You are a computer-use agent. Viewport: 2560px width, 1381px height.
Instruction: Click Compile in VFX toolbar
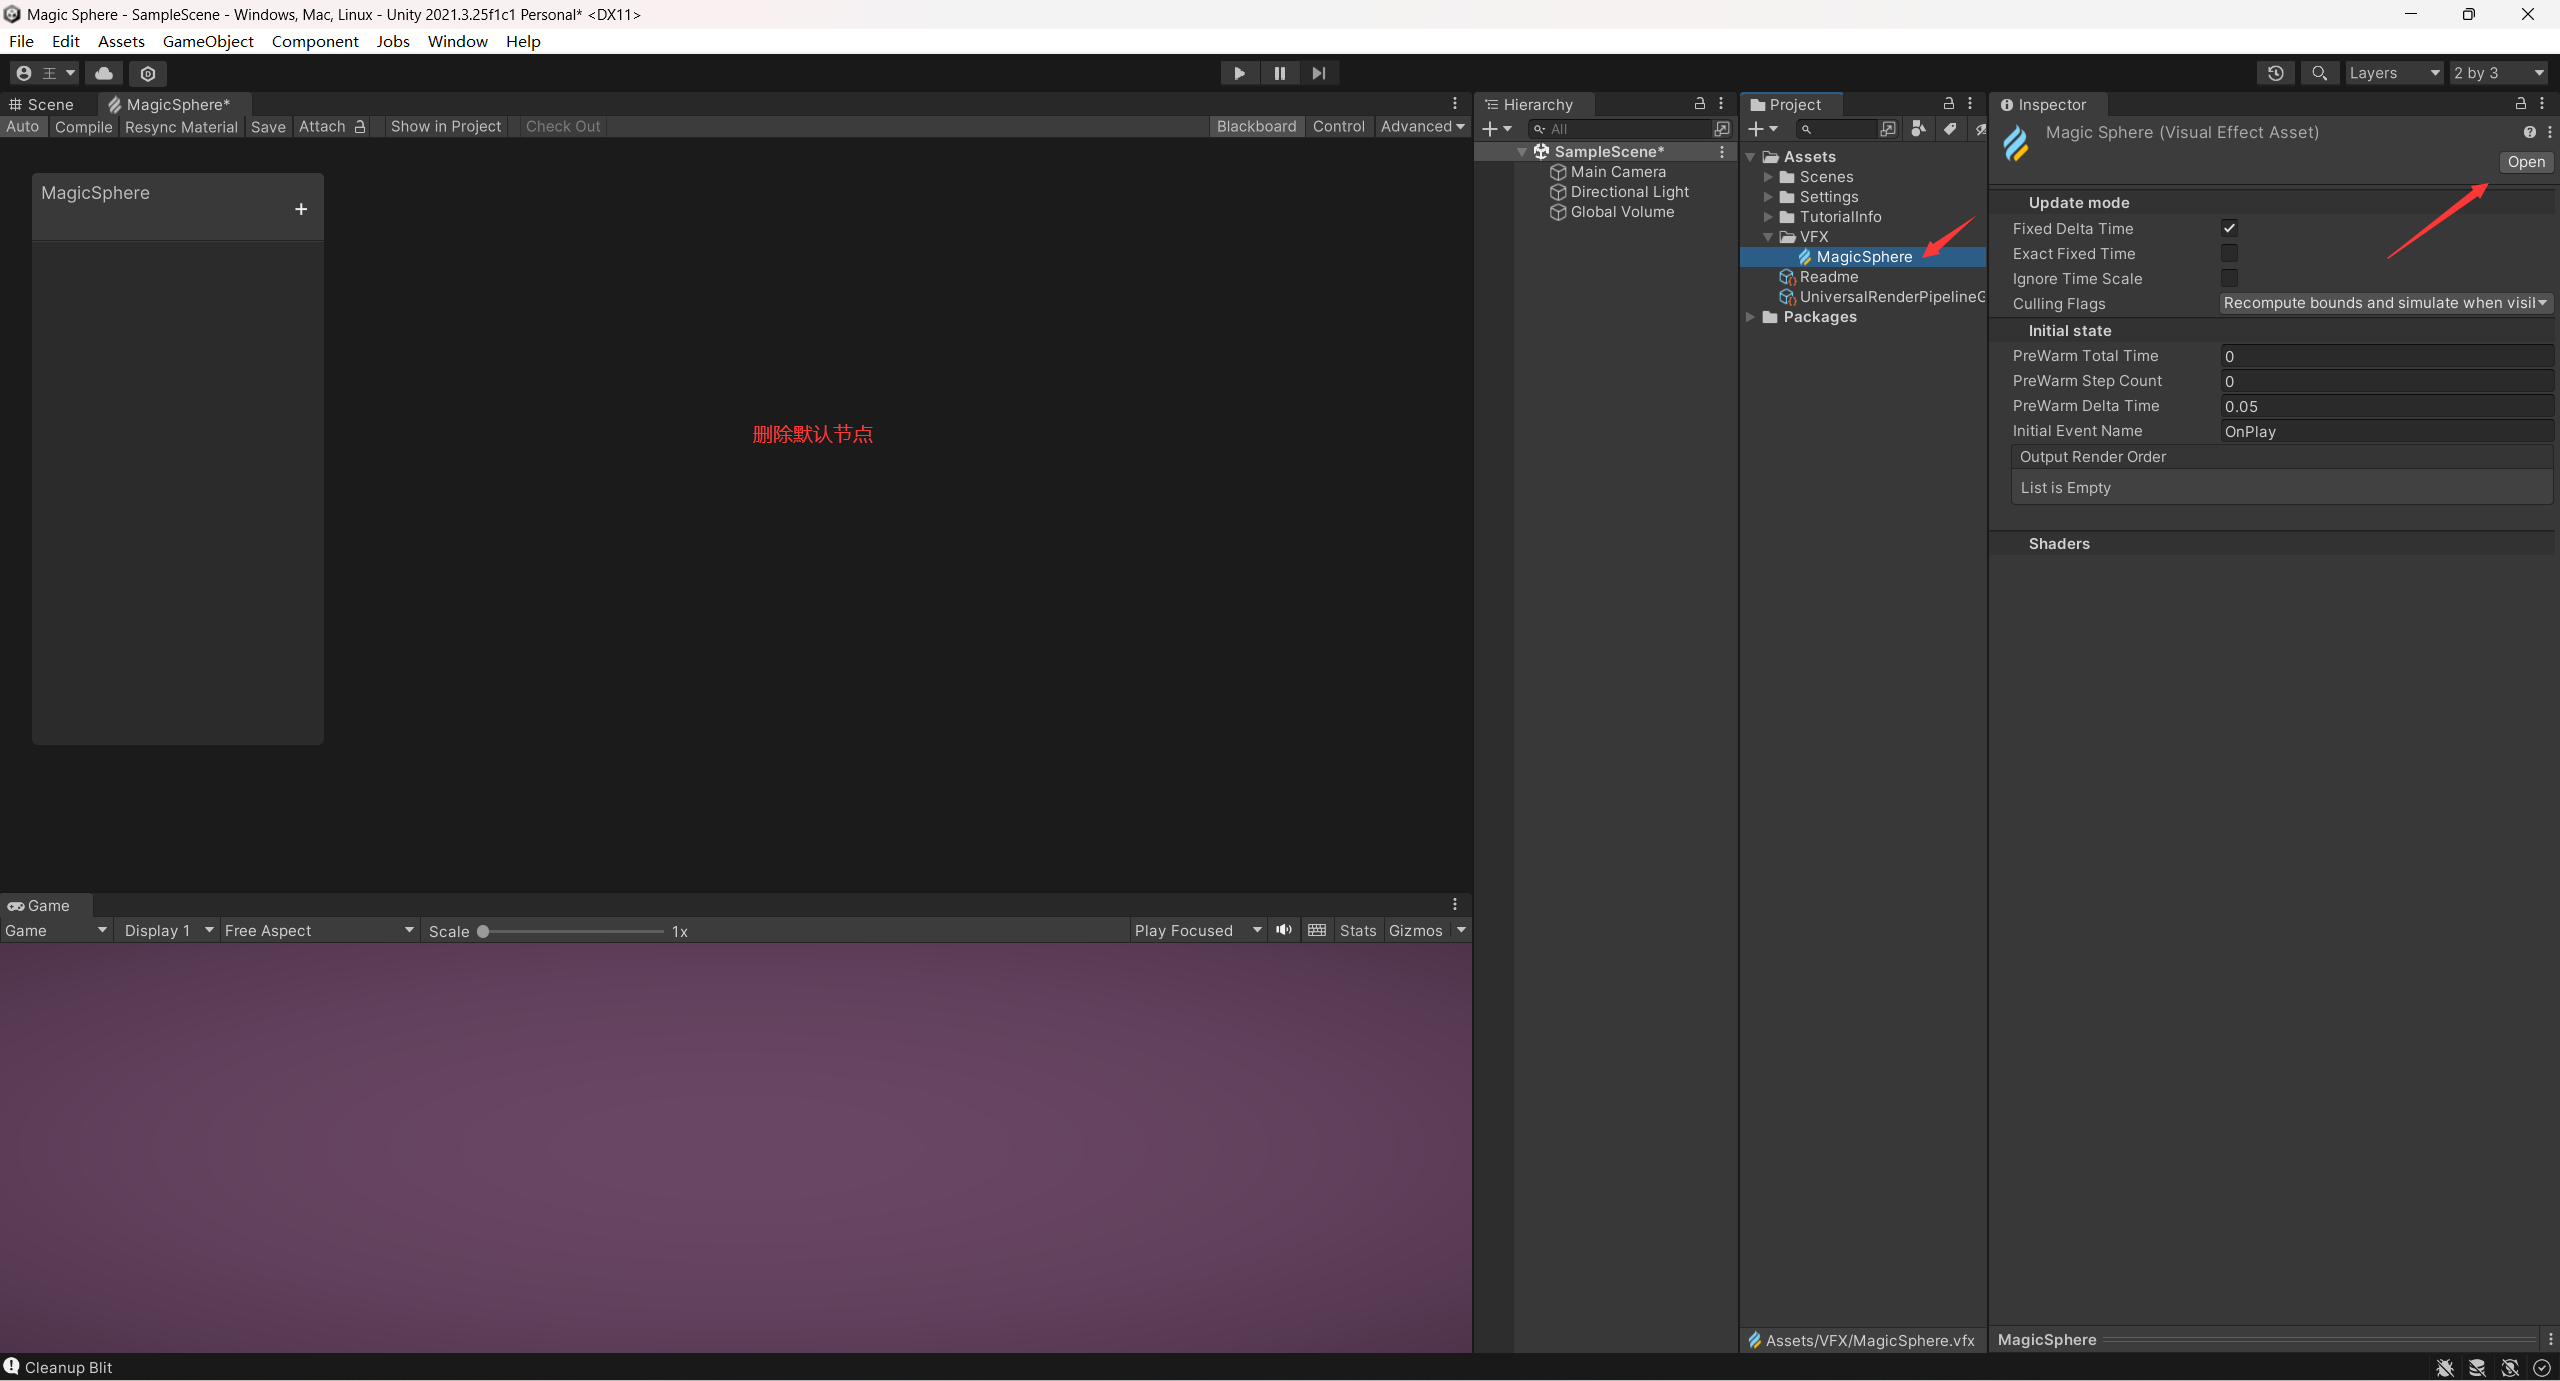tap(83, 126)
